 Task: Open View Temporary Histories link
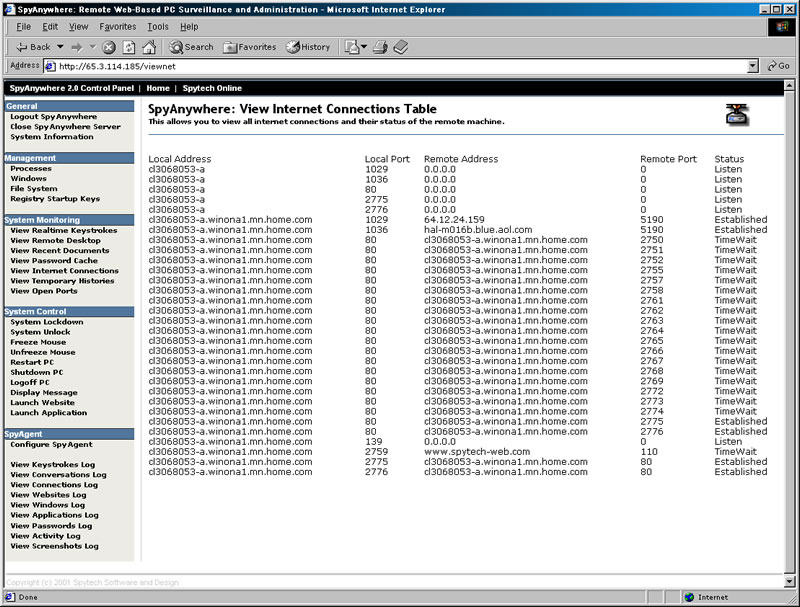[62, 281]
